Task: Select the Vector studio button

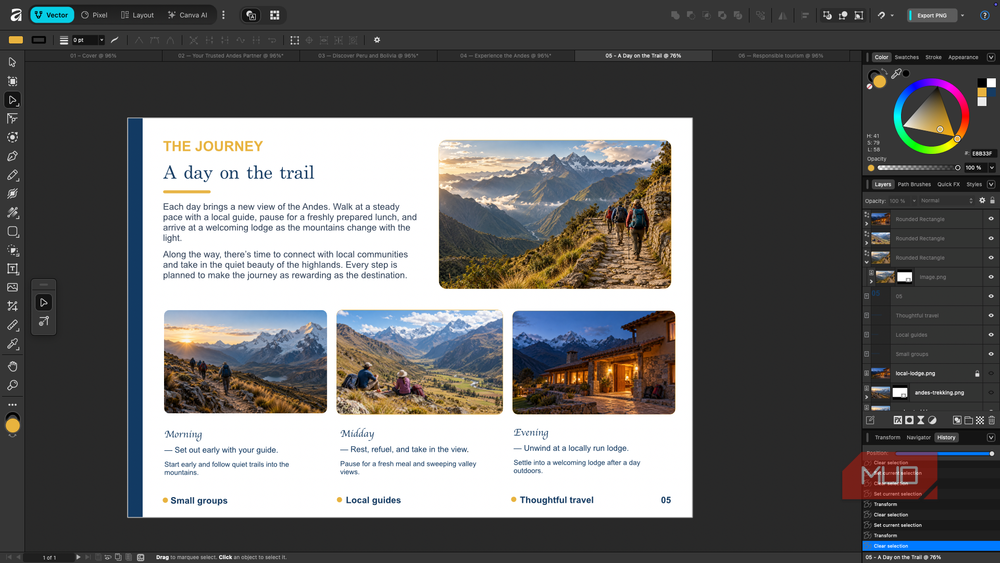Action: pyautogui.click(x=52, y=15)
